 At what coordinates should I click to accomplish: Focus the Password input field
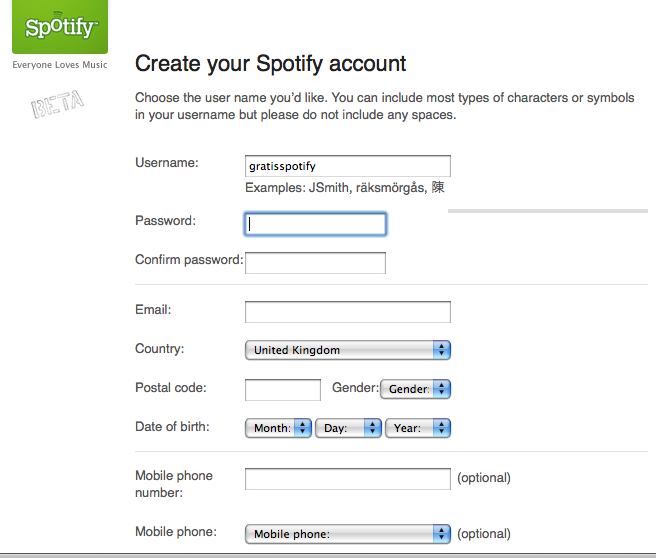click(x=315, y=224)
